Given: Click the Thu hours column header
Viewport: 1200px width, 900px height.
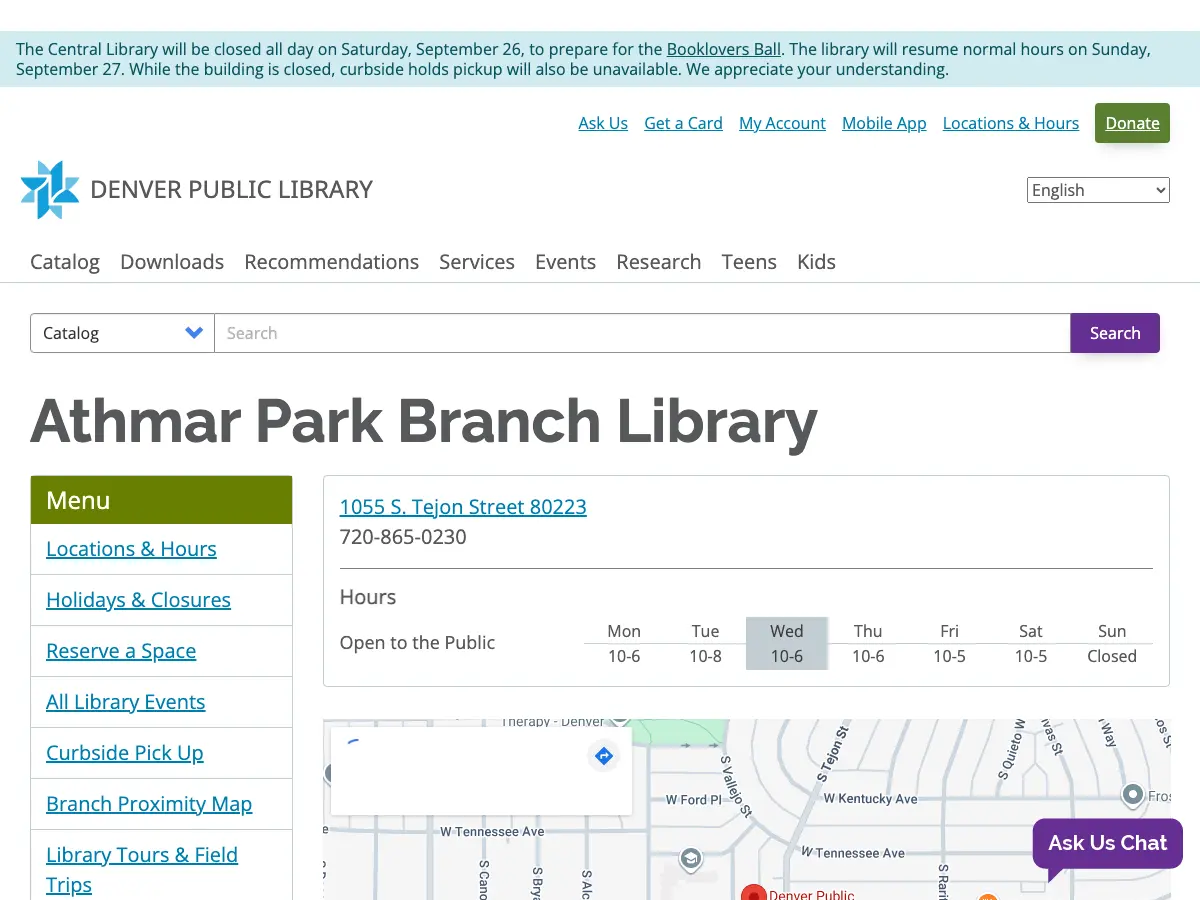Looking at the screenshot, I should 868,631.
